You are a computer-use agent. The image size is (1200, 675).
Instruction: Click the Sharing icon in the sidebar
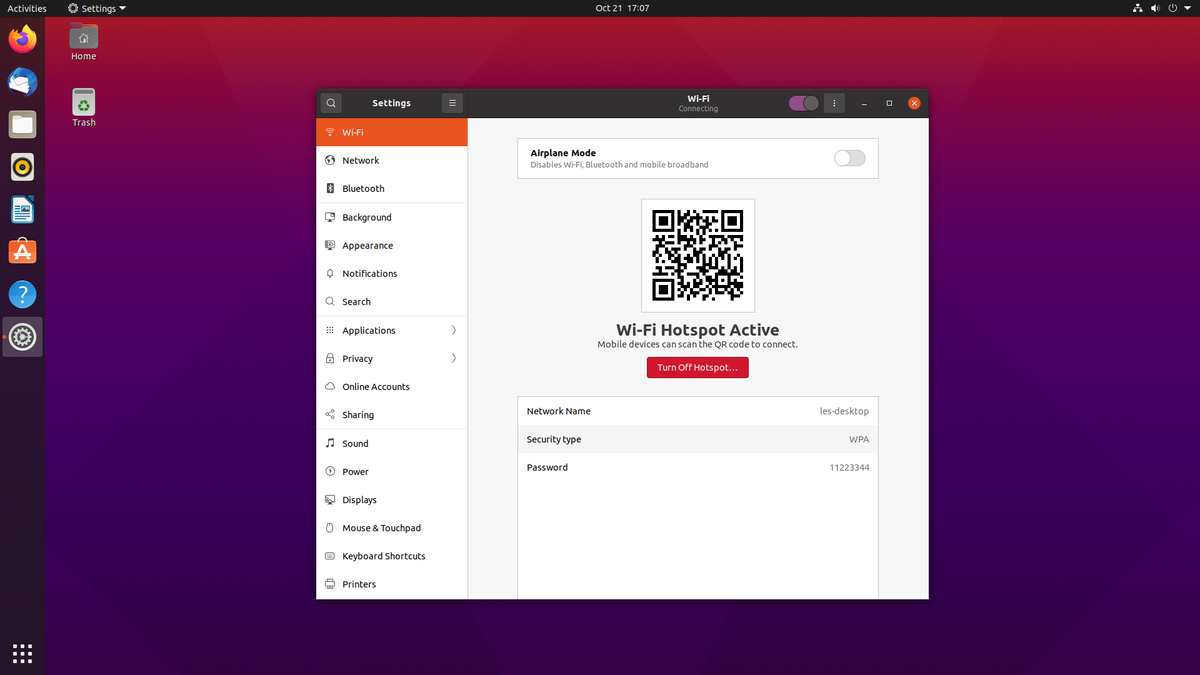click(330, 414)
